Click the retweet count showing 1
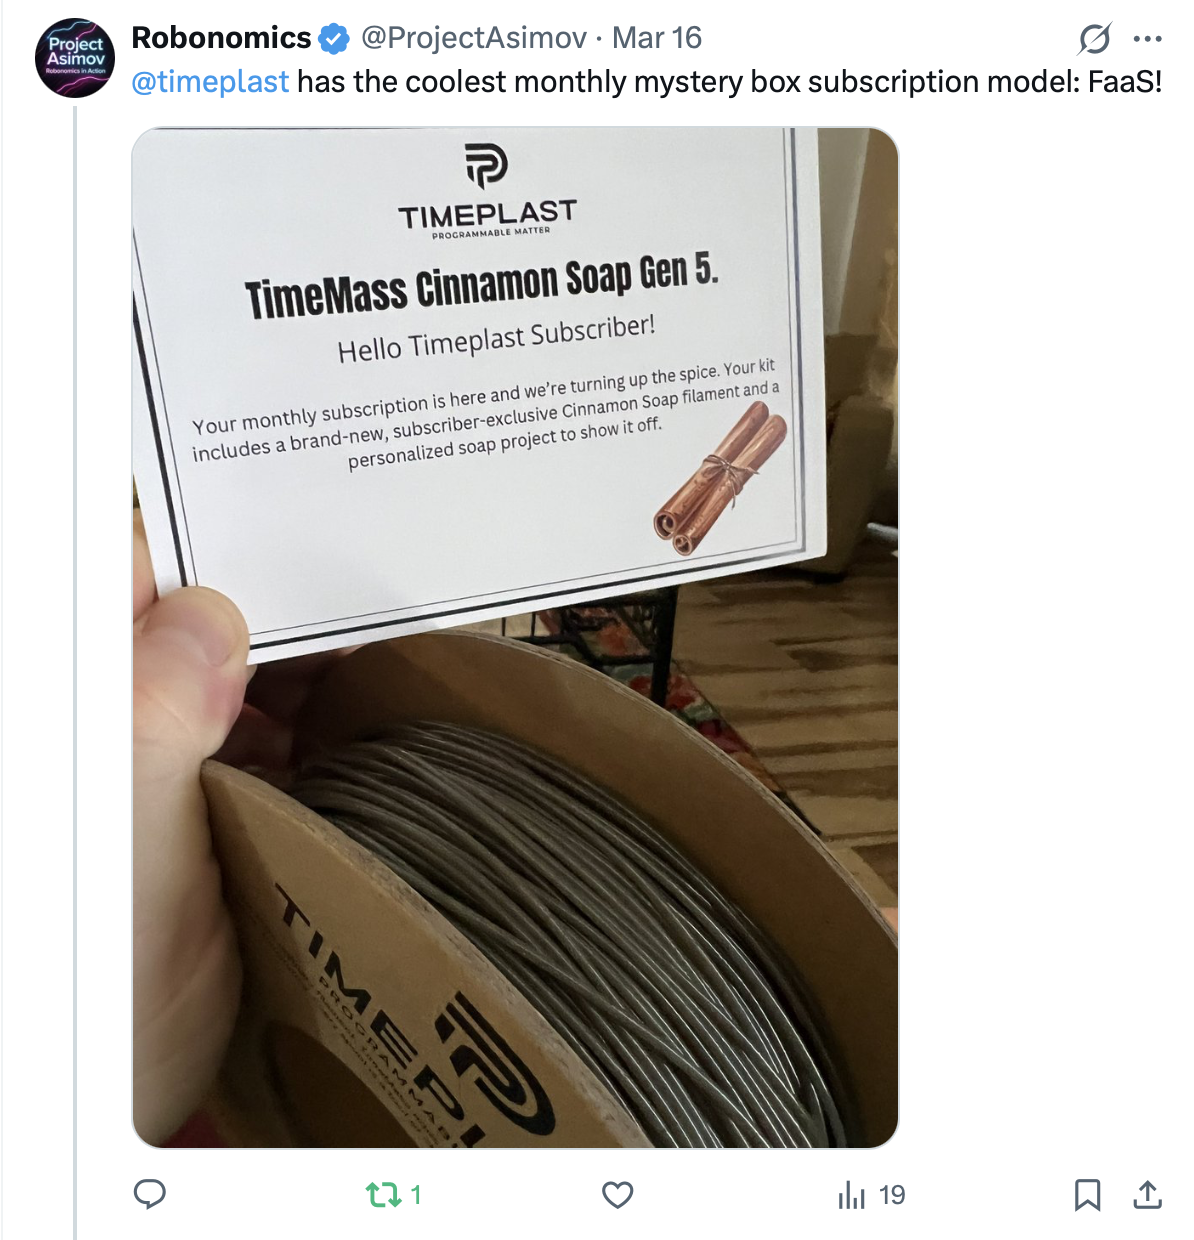This screenshot has width=1194, height=1240. point(416,1194)
